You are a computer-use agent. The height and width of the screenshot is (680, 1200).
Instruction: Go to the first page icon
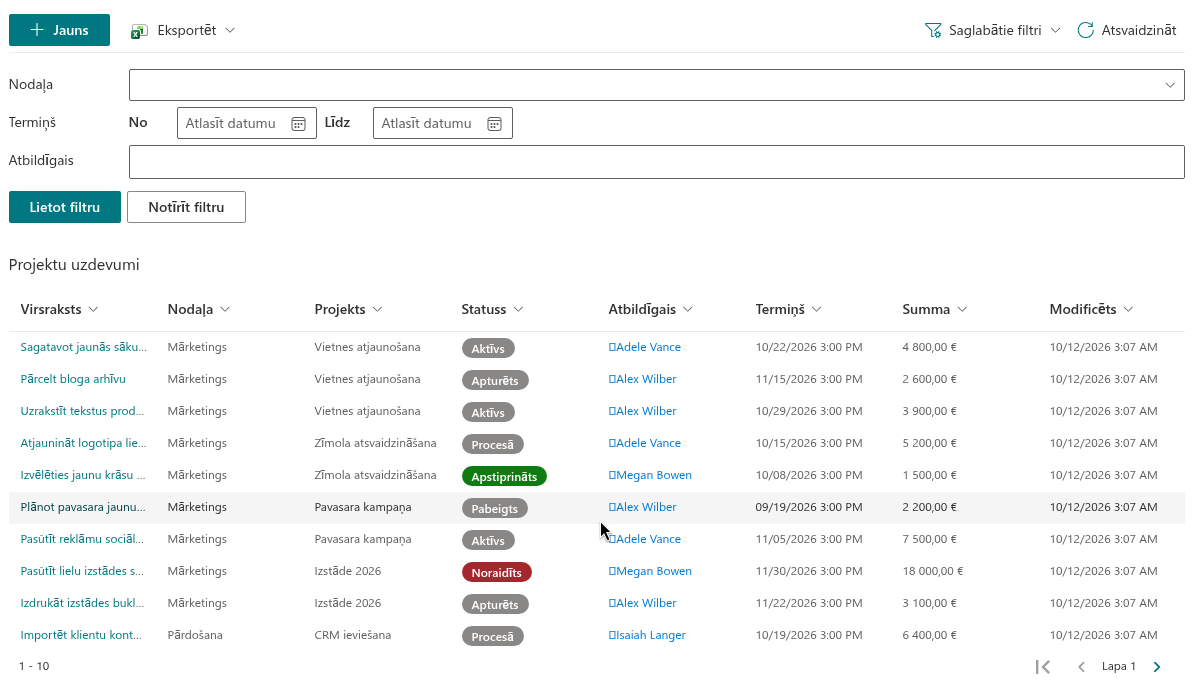(x=1043, y=666)
